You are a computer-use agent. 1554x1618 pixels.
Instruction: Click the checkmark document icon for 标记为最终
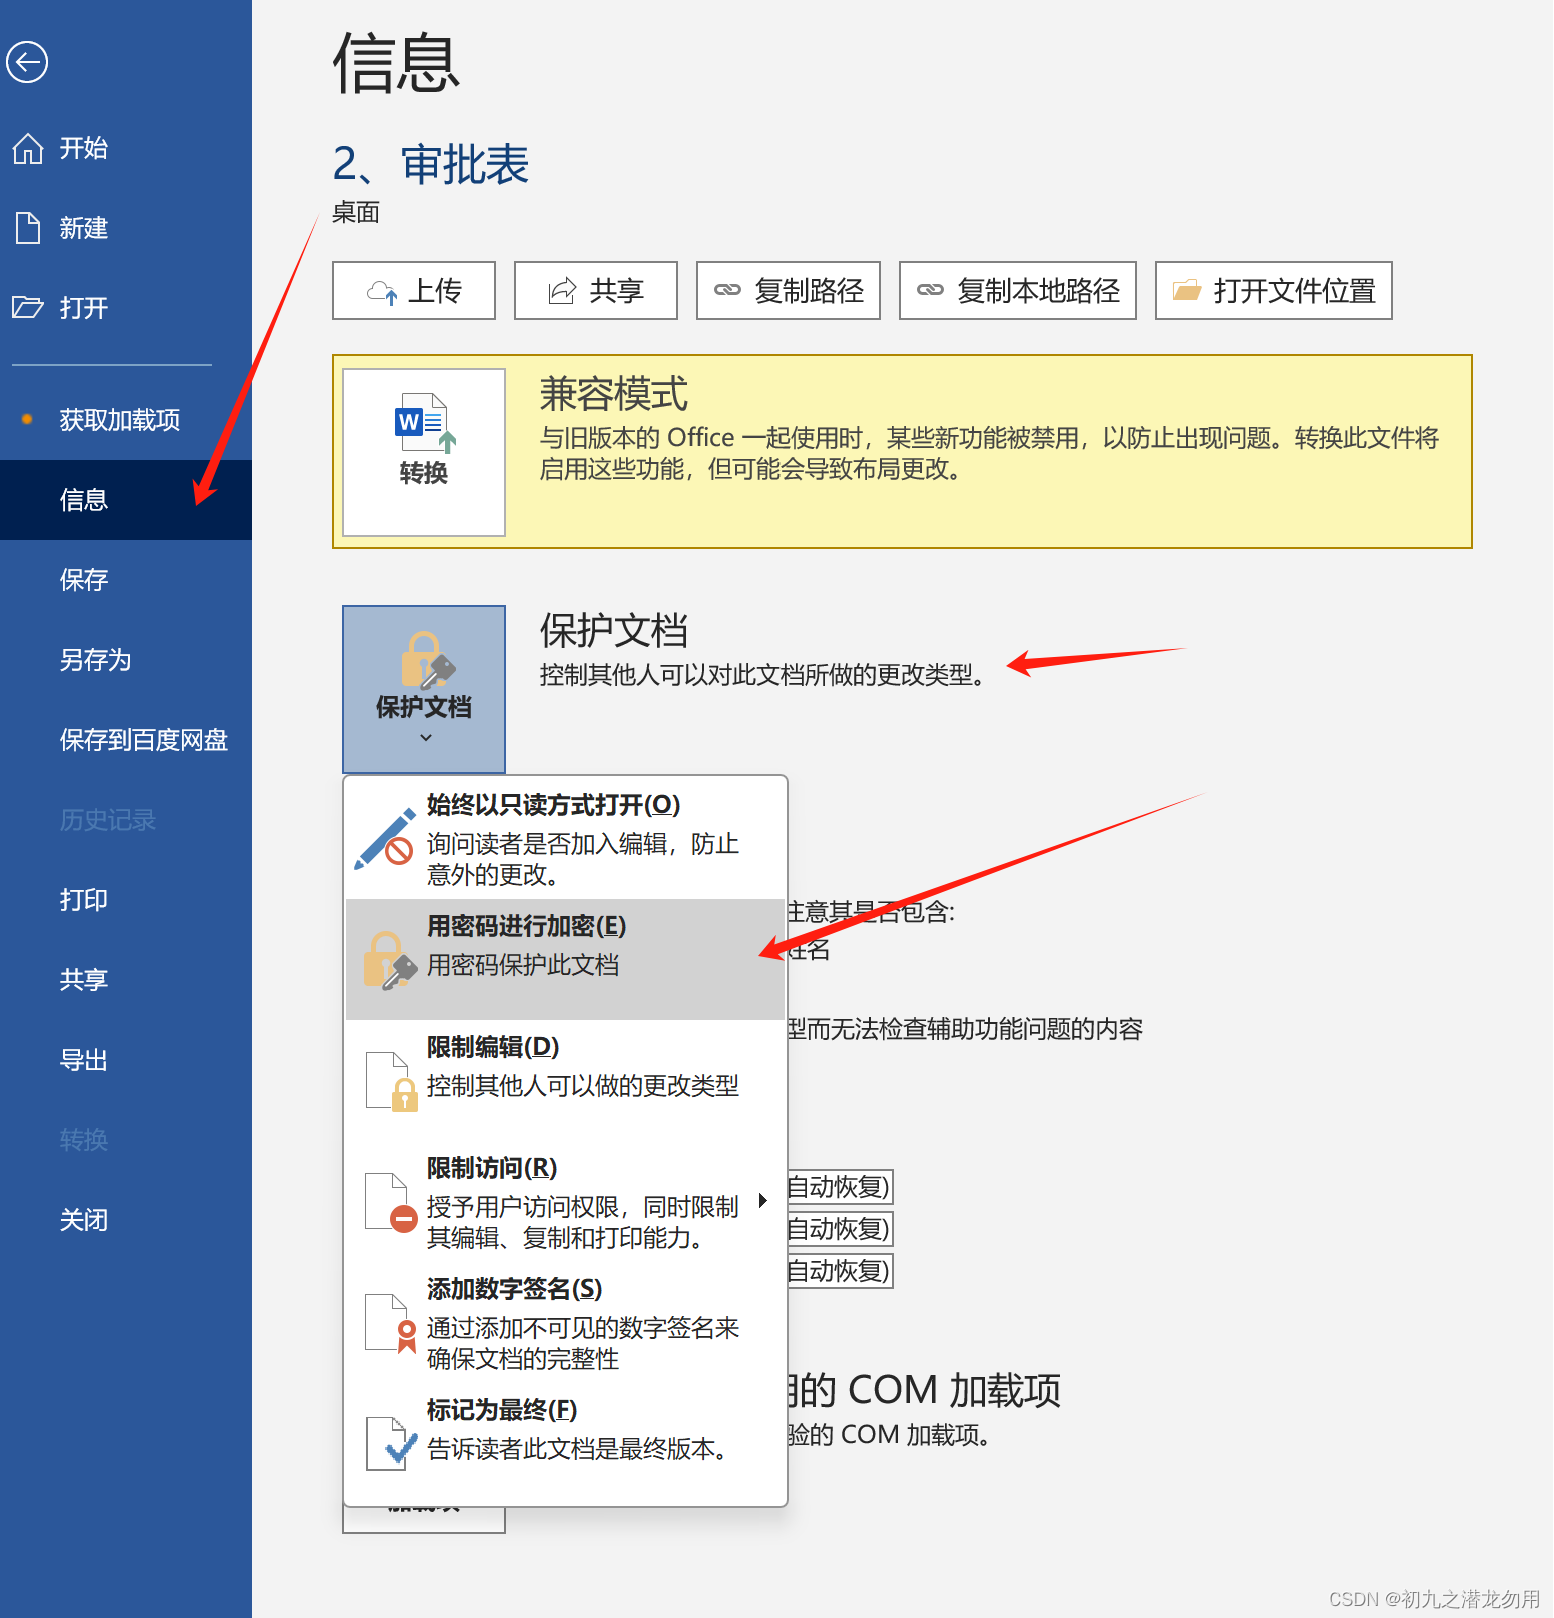pos(391,1443)
